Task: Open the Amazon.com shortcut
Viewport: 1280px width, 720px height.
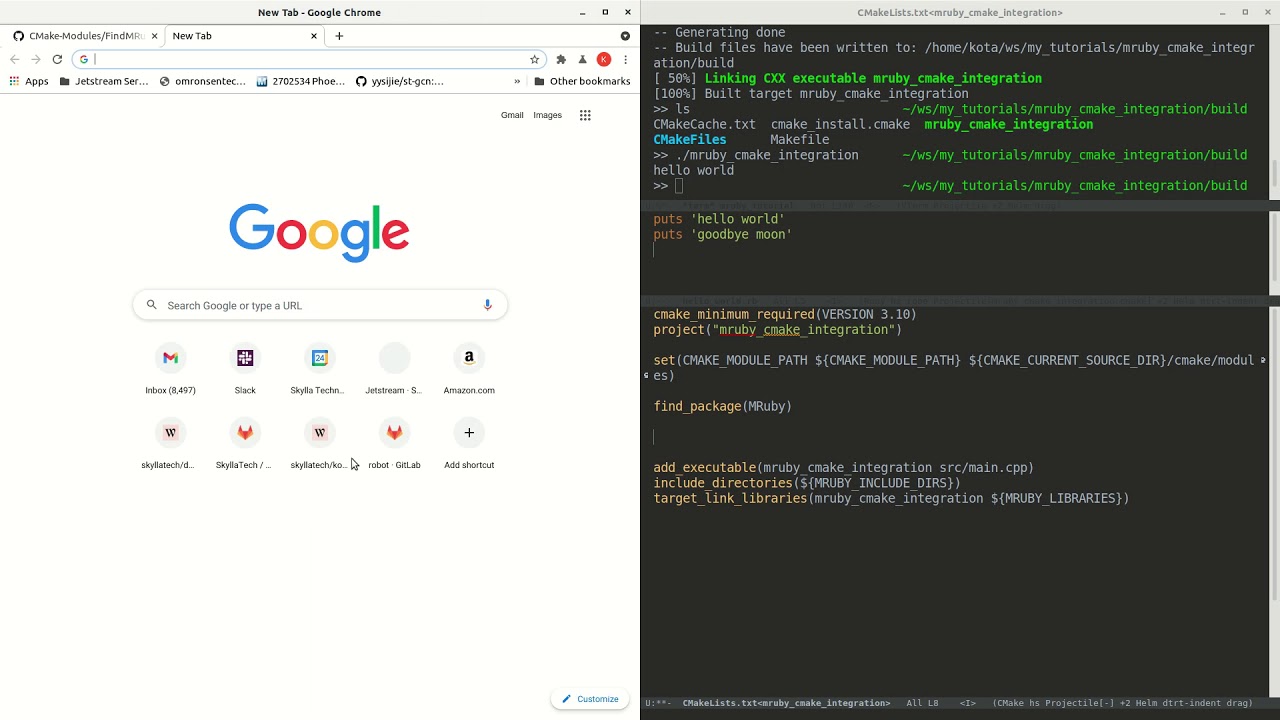Action: 469,369
